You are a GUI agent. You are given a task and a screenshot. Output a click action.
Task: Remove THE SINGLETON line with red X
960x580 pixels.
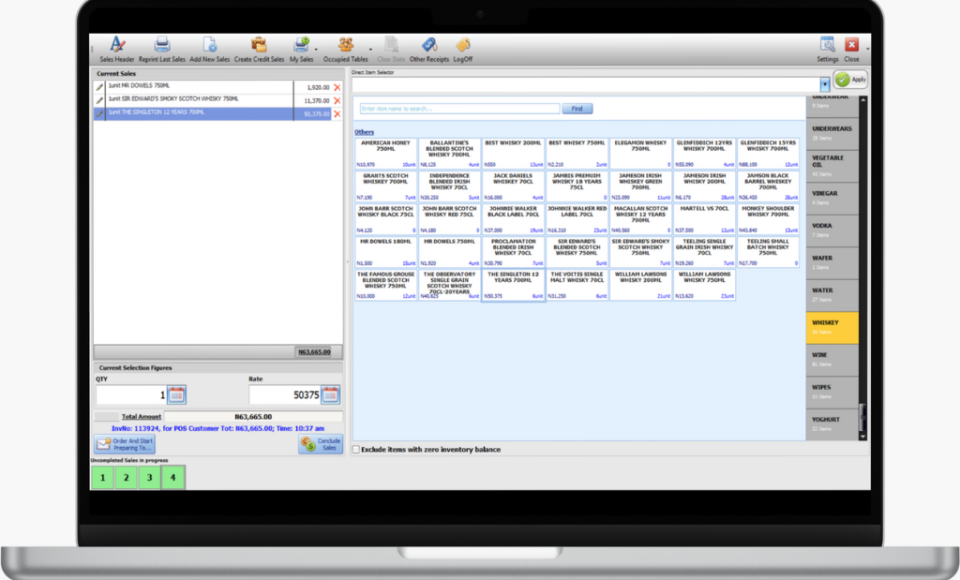click(x=337, y=114)
